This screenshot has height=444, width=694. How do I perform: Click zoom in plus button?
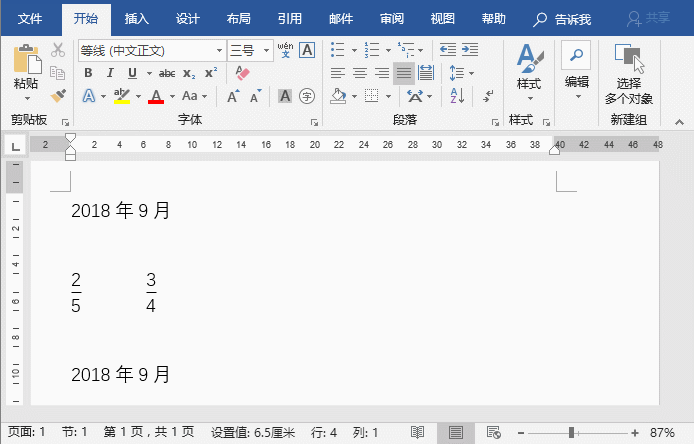(x=635, y=433)
